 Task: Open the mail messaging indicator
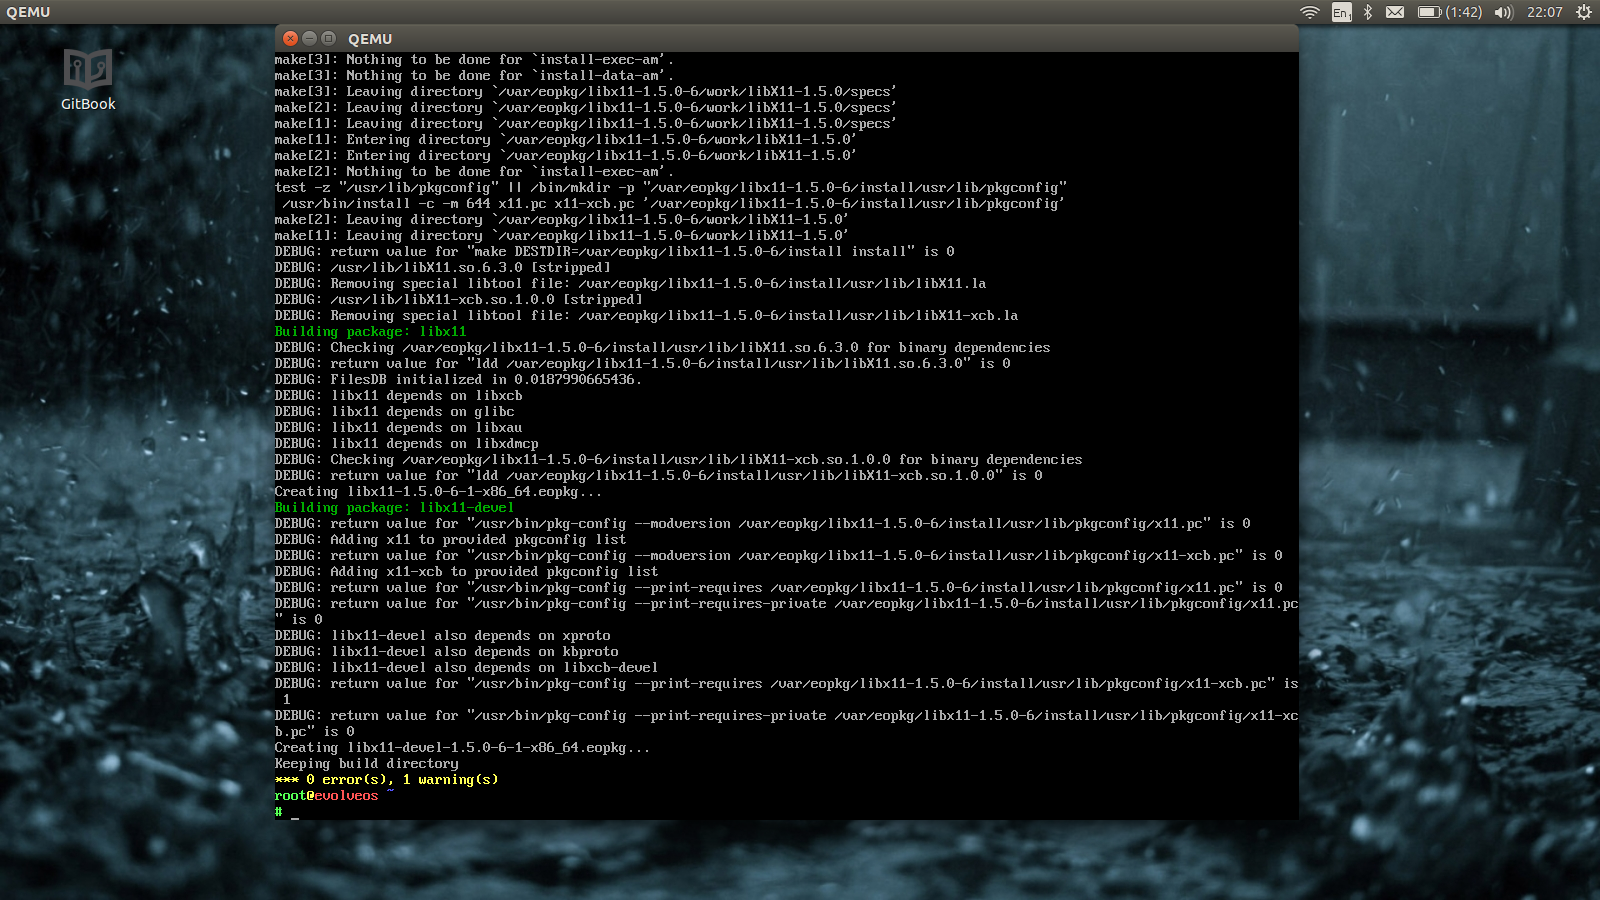point(1395,12)
